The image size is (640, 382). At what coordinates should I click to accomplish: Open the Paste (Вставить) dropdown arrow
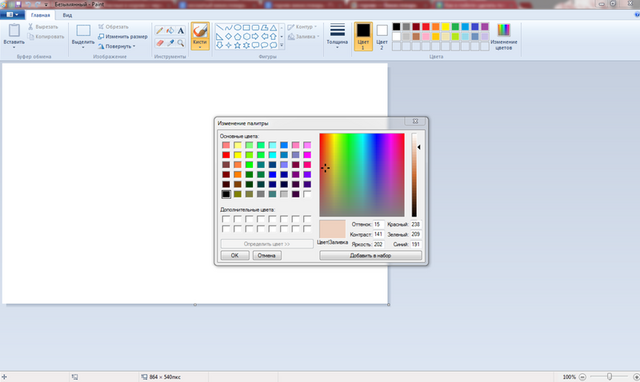coord(14,47)
